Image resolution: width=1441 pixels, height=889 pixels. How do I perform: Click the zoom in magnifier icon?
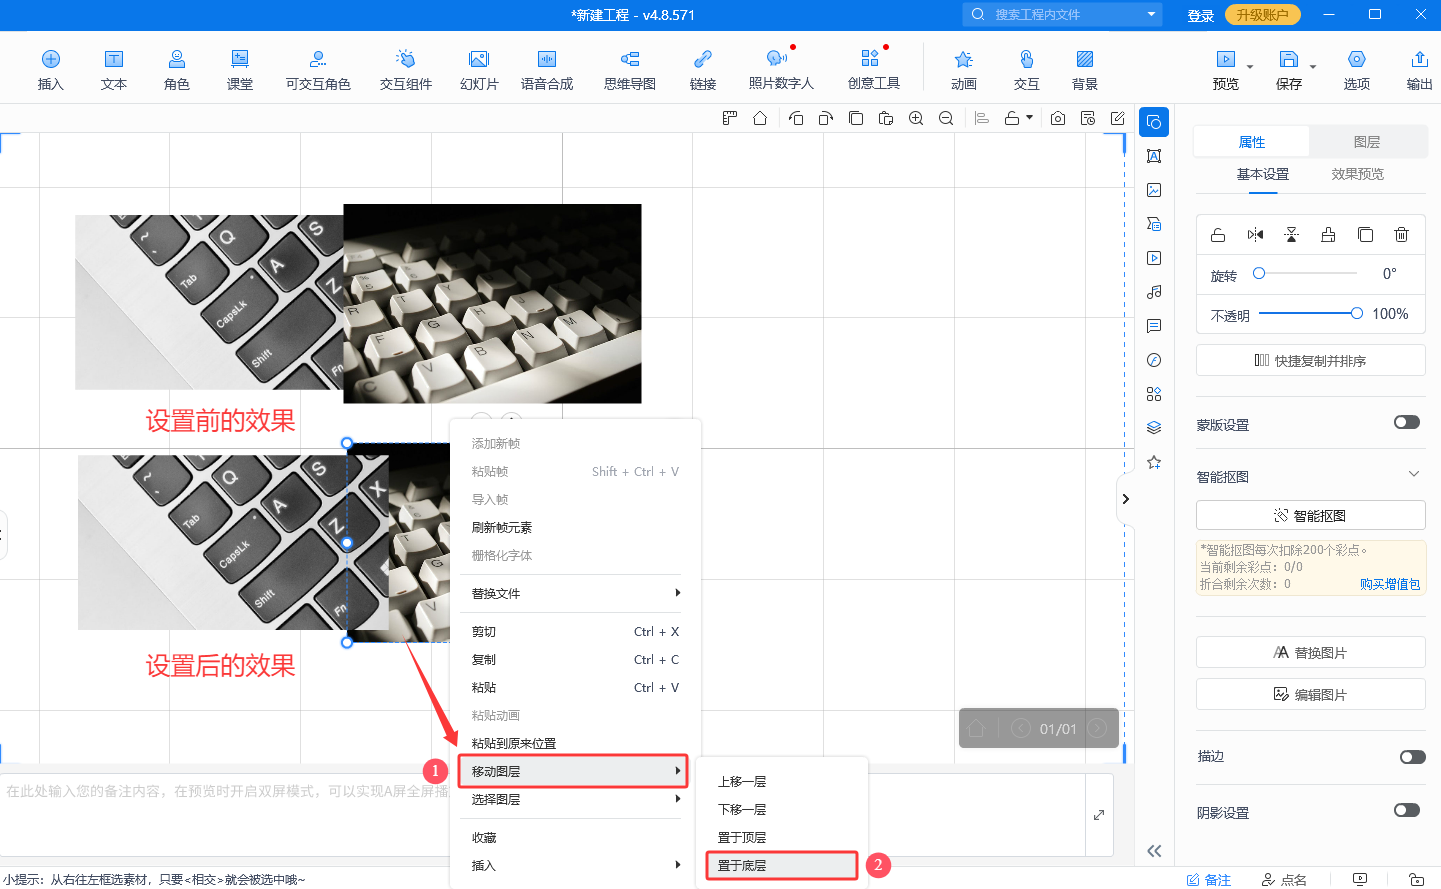[916, 118]
